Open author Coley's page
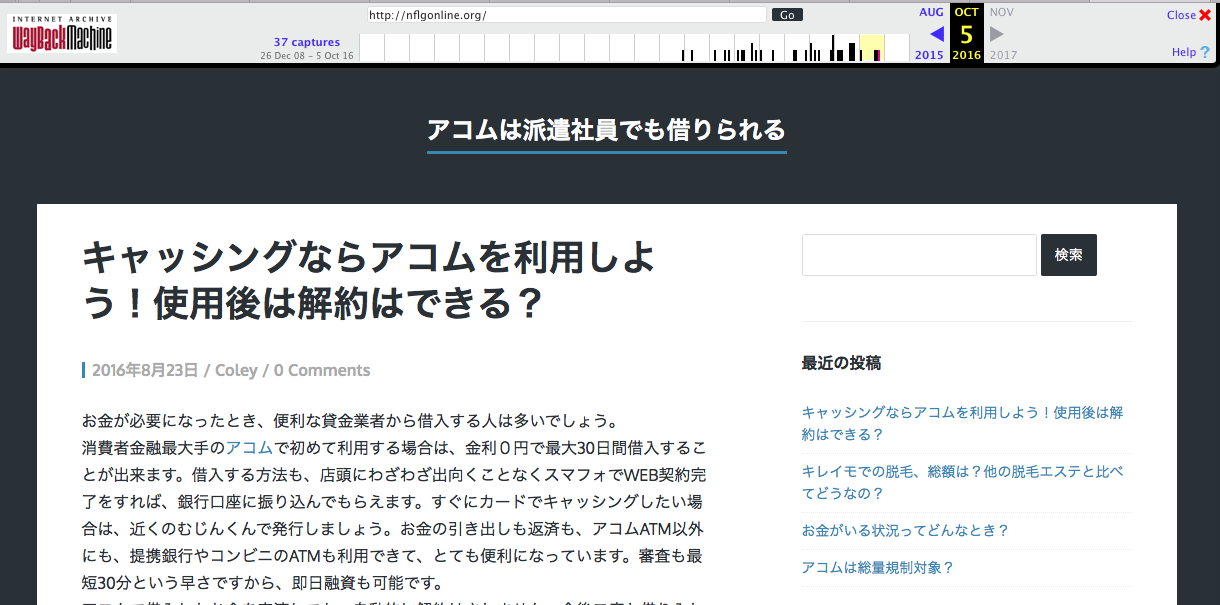The image size is (1220, 605). pos(236,370)
